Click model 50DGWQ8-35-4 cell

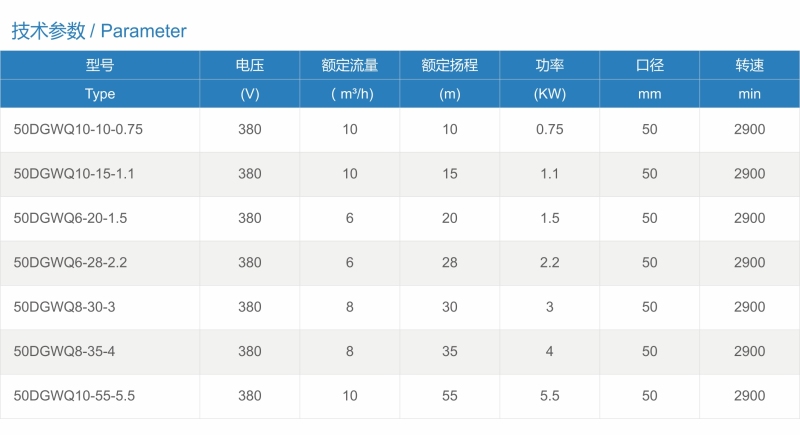coord(100,351)
